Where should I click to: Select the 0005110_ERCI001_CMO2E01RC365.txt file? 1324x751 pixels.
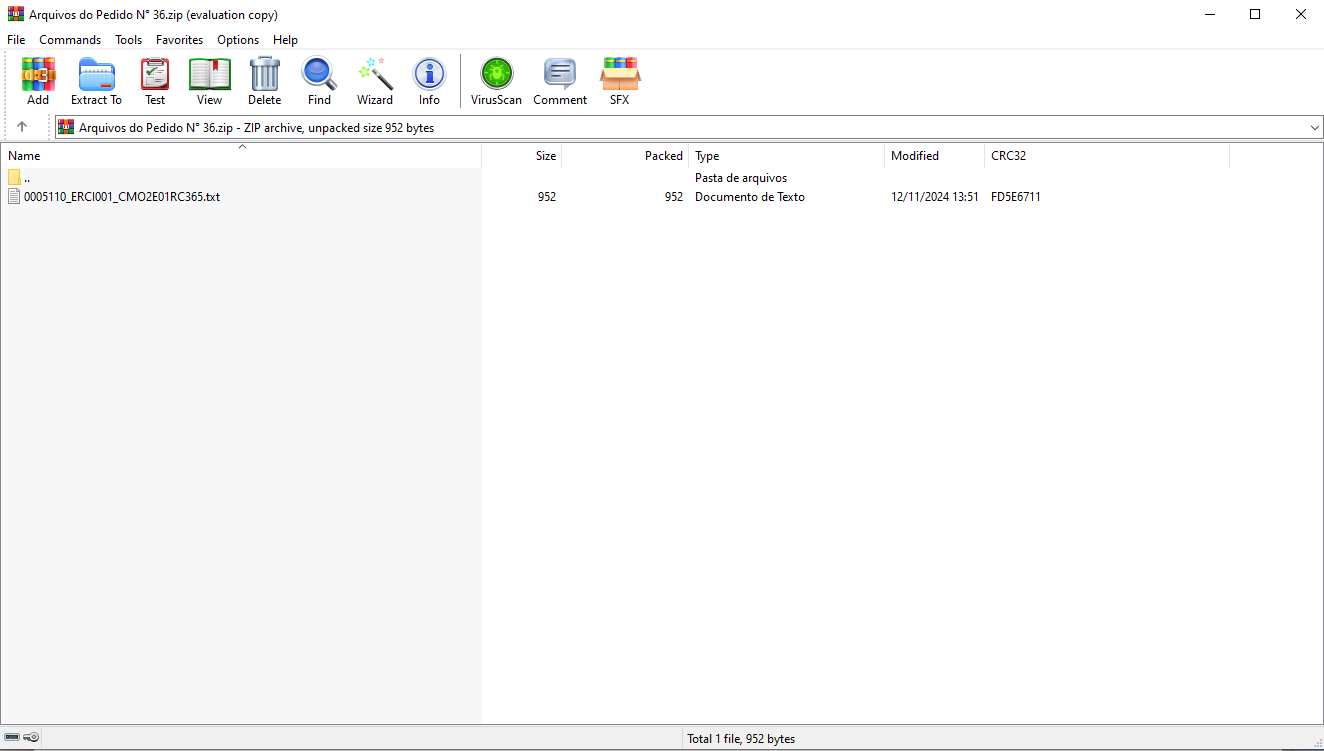[x=121, y=197]
